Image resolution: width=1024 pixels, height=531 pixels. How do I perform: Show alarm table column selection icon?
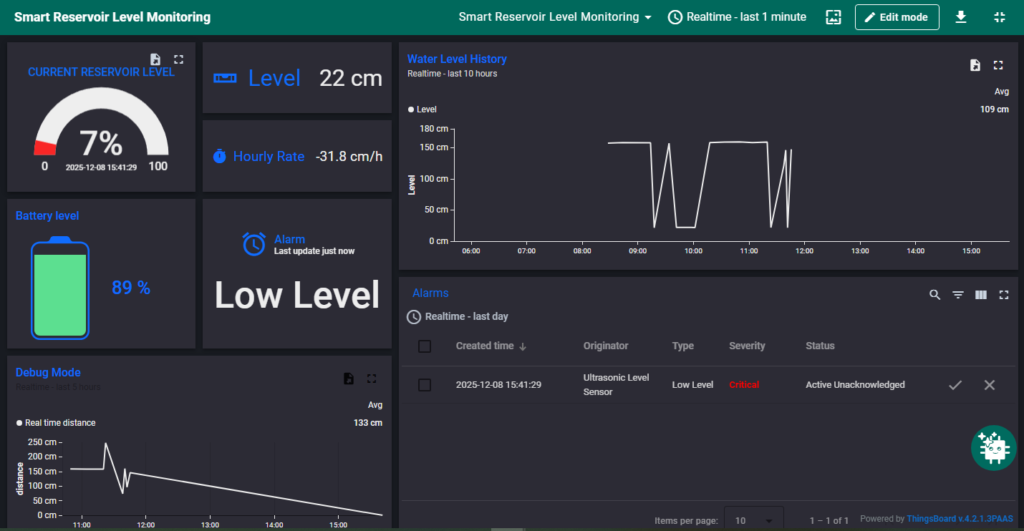(981, 295)
